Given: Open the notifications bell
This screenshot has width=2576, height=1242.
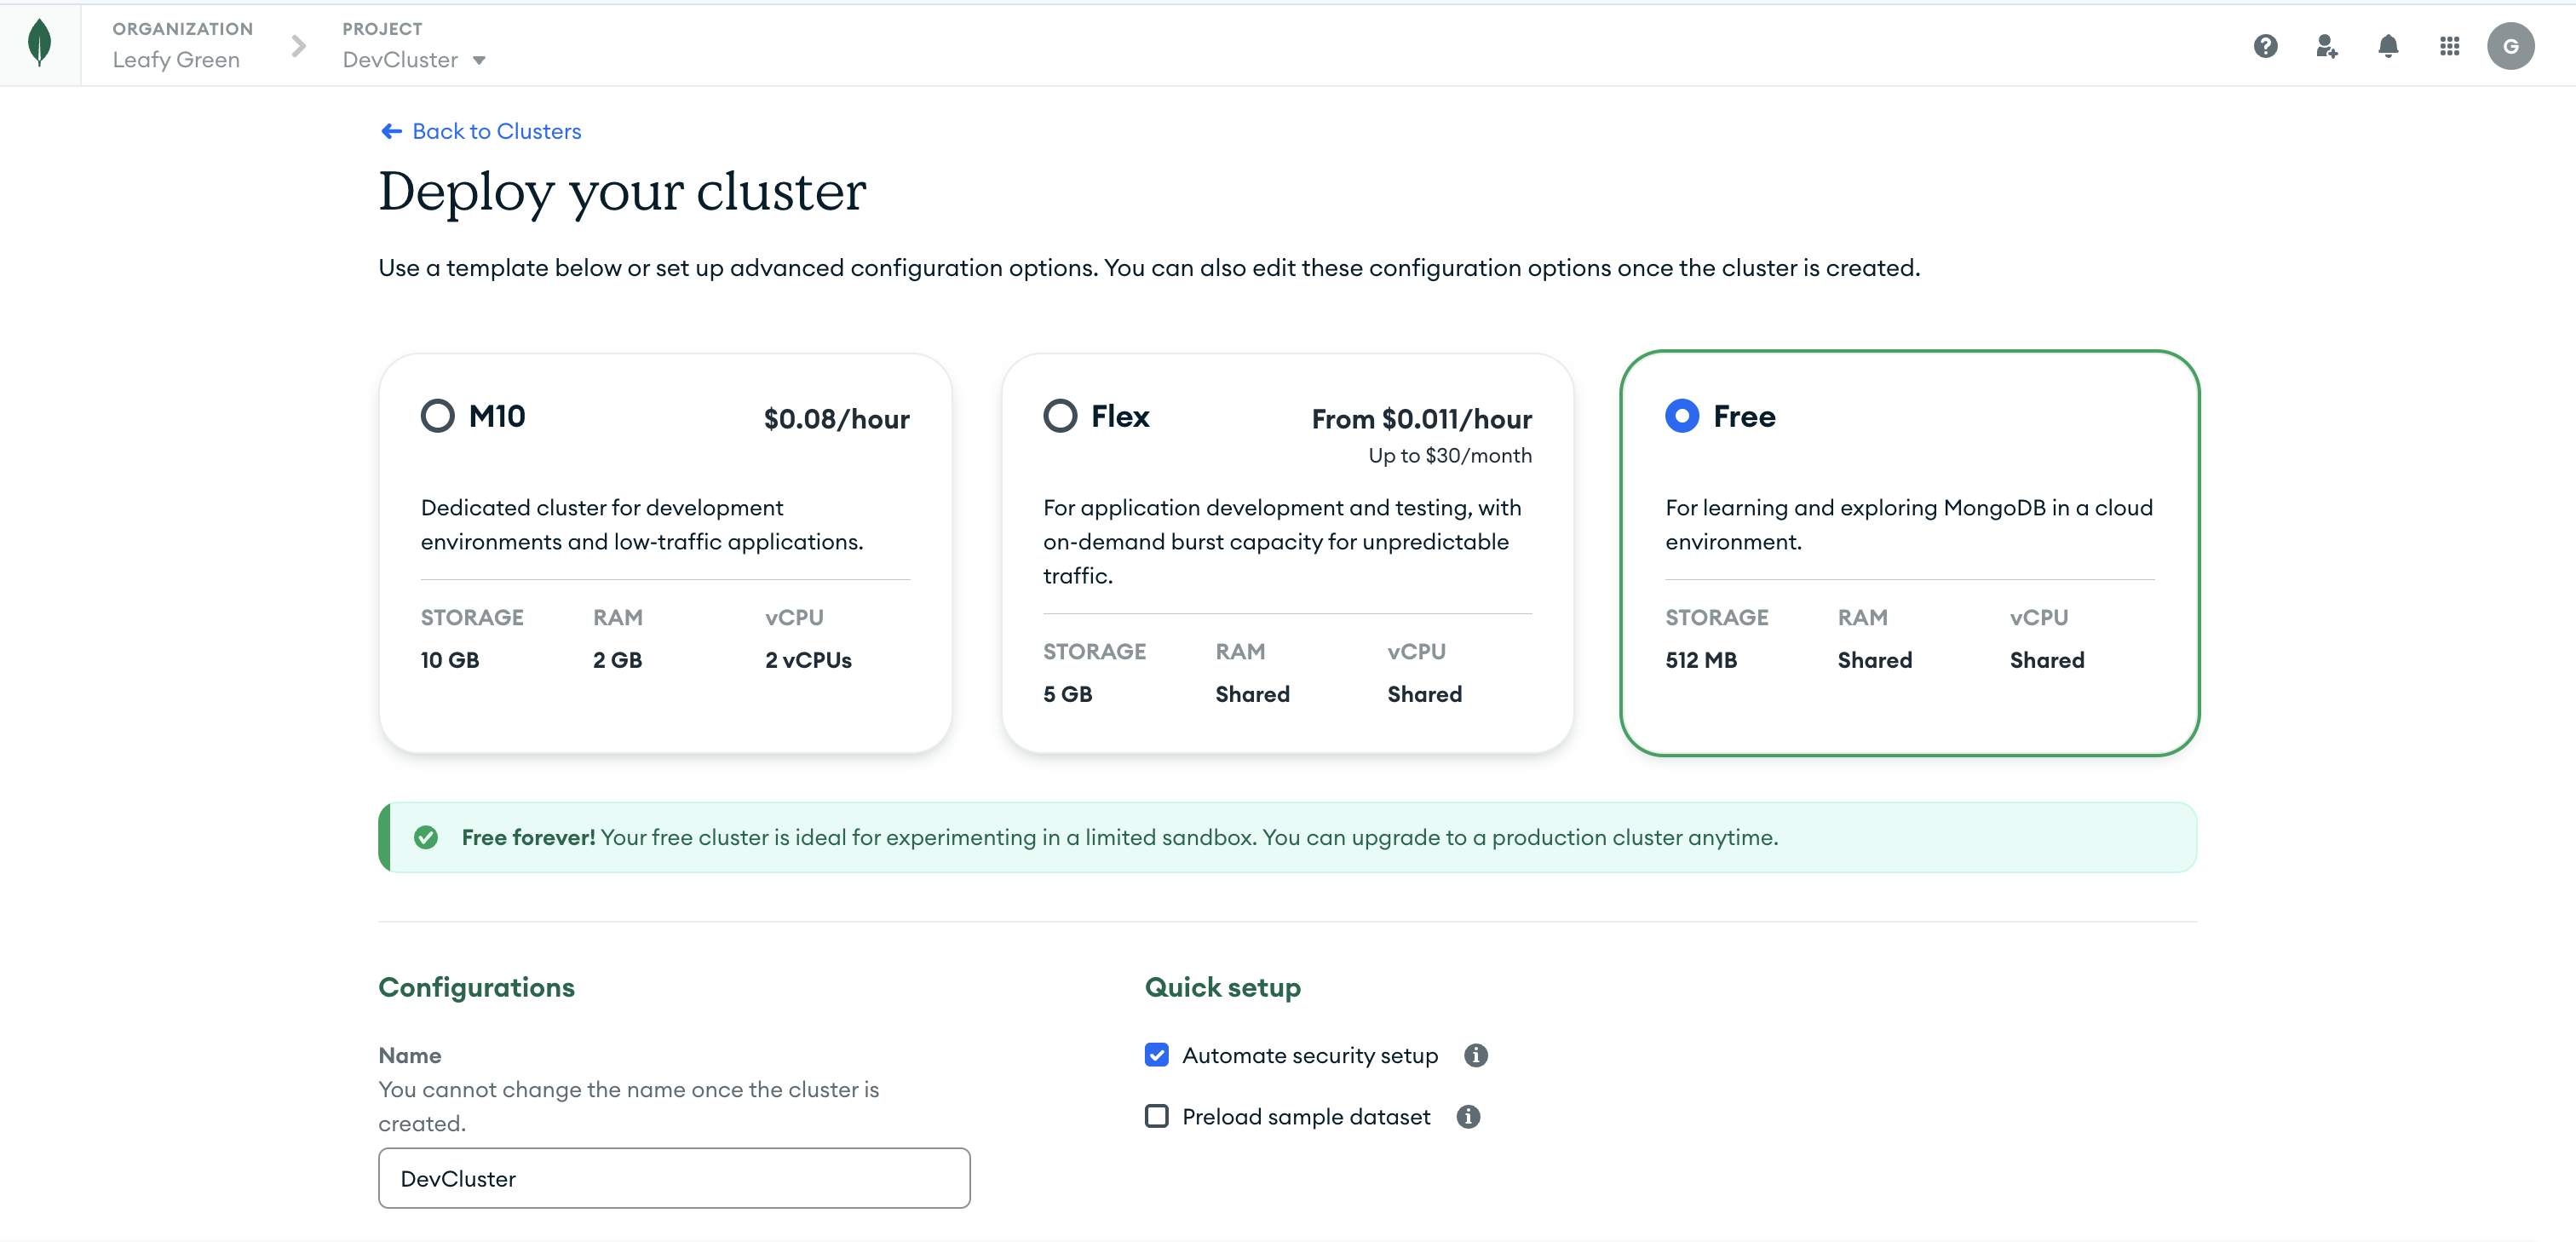Looking at the screenshot, I should pos(2387,46).
